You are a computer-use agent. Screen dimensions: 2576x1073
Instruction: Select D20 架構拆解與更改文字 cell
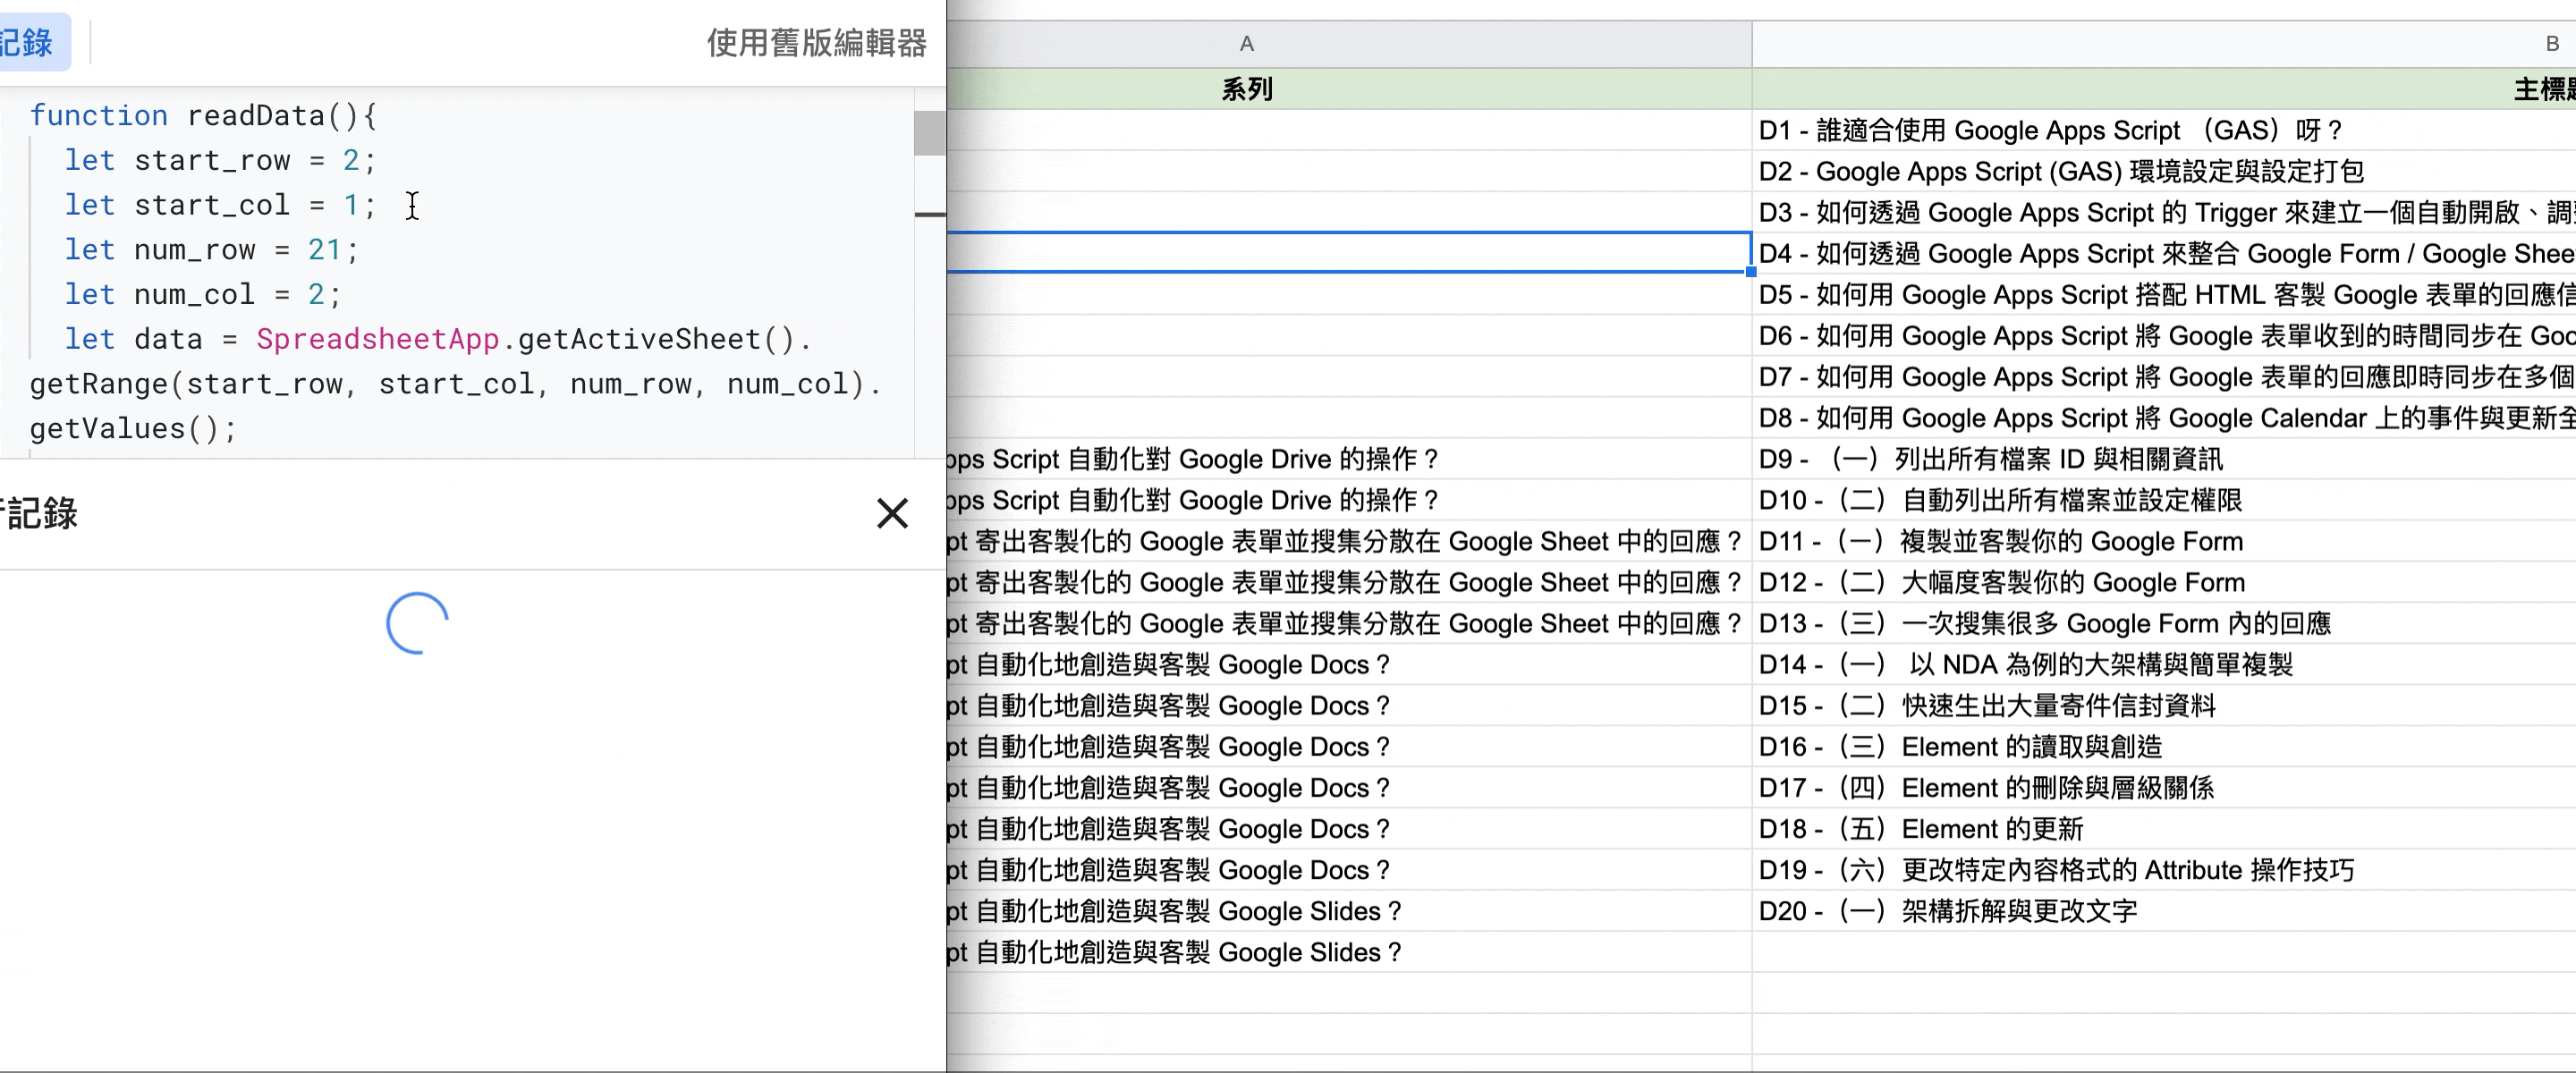[1948, 912]
